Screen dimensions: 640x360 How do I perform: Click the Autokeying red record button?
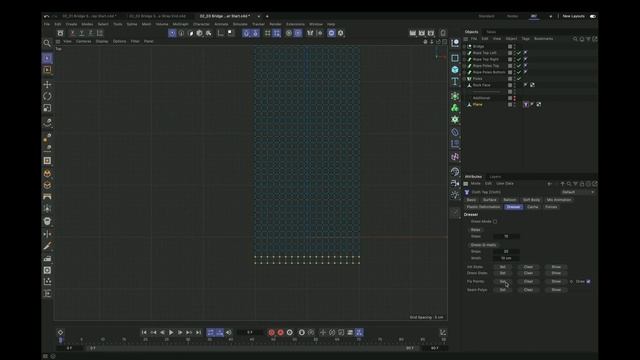[x=280, y=333]
